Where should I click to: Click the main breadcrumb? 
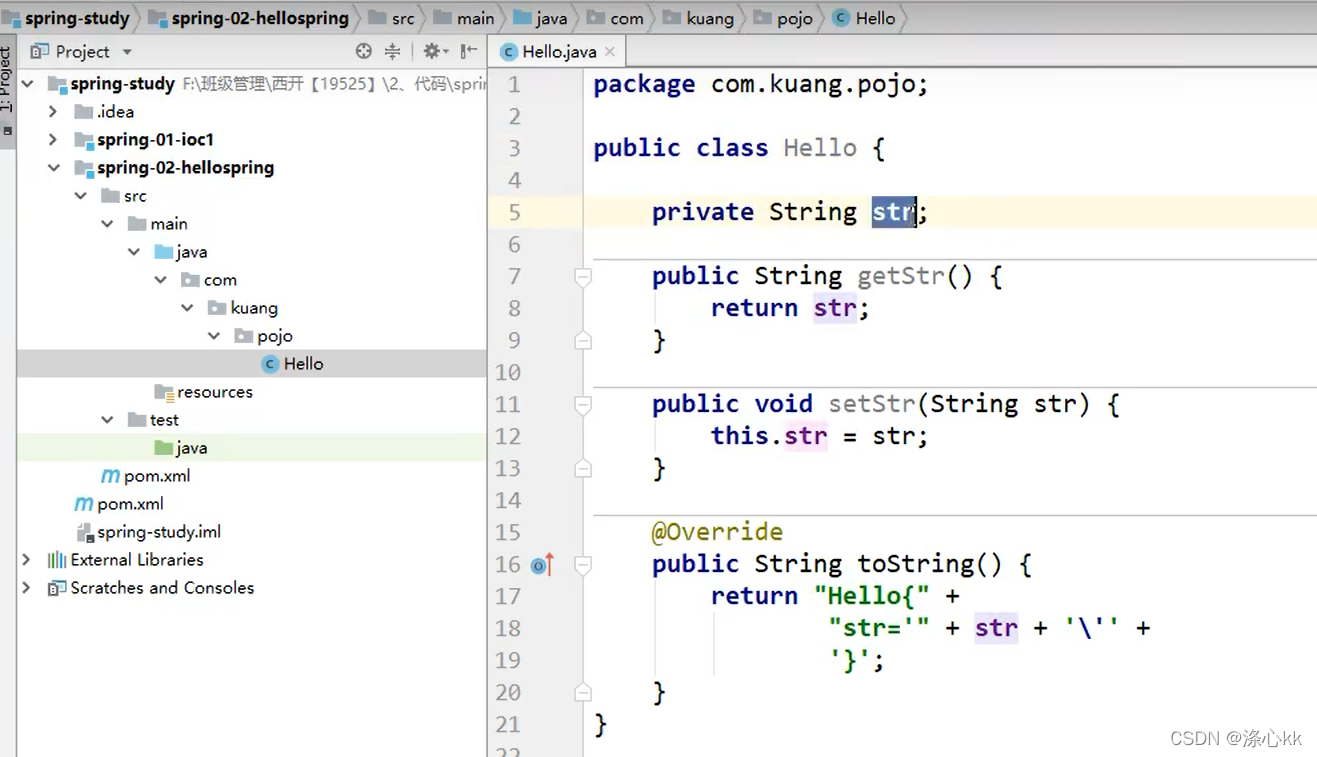(x=464, y=18)
